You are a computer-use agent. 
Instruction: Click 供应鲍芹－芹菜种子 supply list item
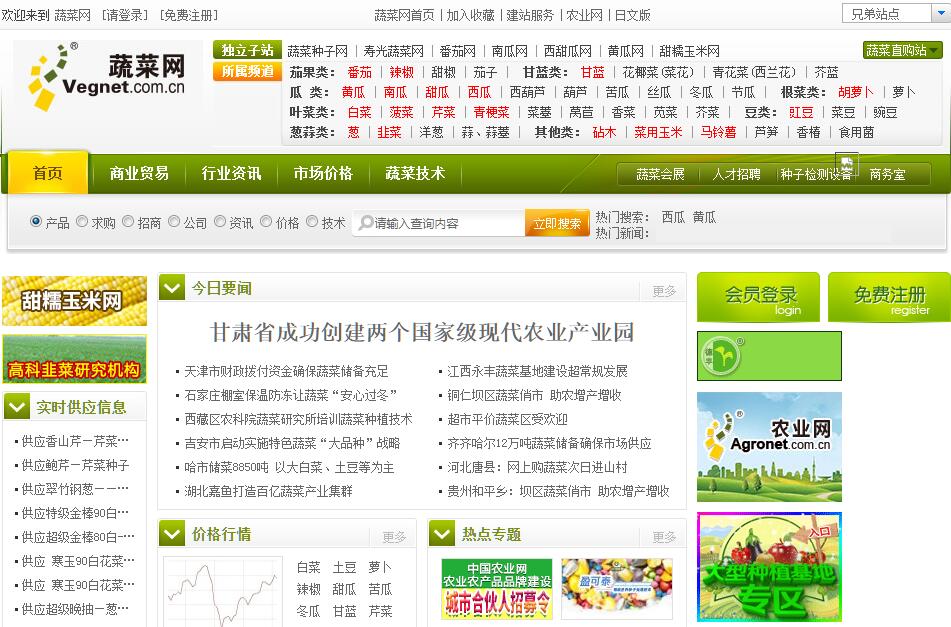click(x=75, y=465)
